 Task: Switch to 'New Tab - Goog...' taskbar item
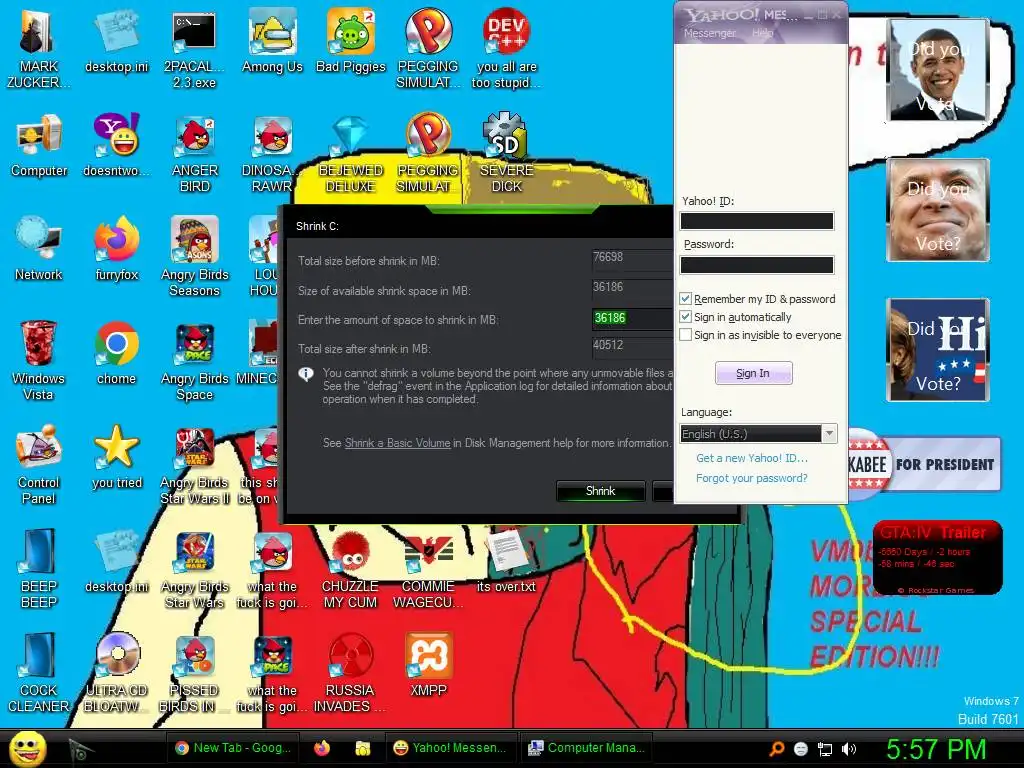pyautogui.click(x=233, y=748)
